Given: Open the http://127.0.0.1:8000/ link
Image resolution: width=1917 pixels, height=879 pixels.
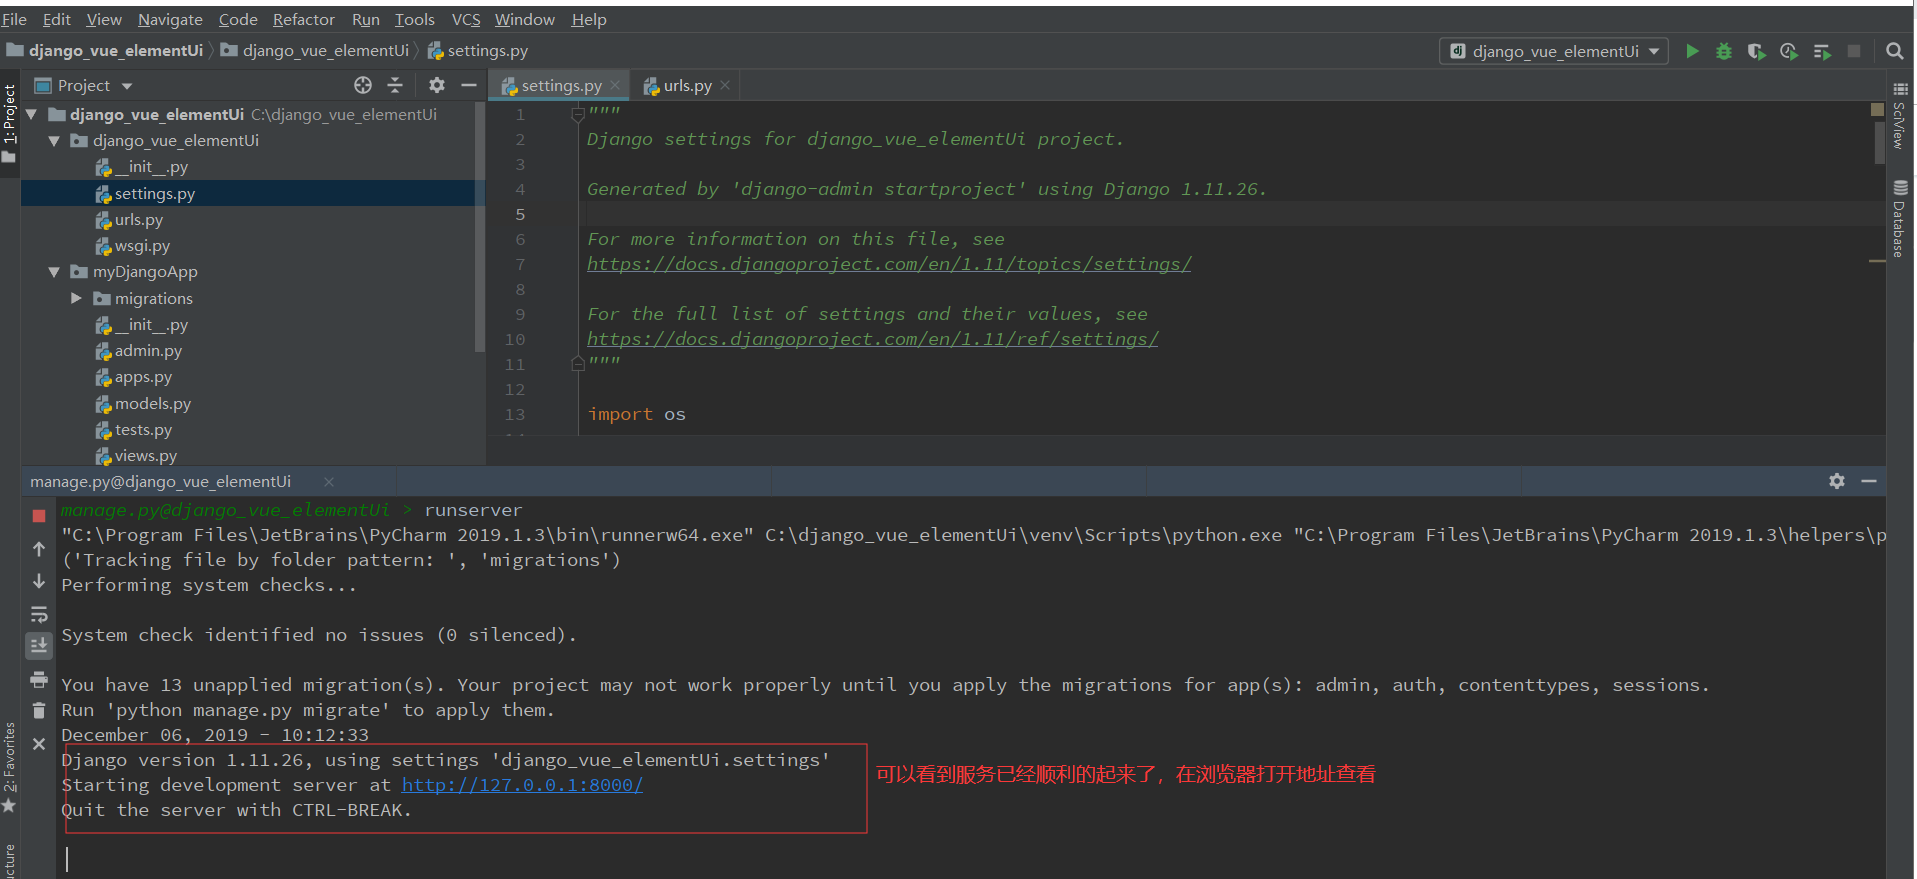Looking at the screenshot, I should 522,785.
